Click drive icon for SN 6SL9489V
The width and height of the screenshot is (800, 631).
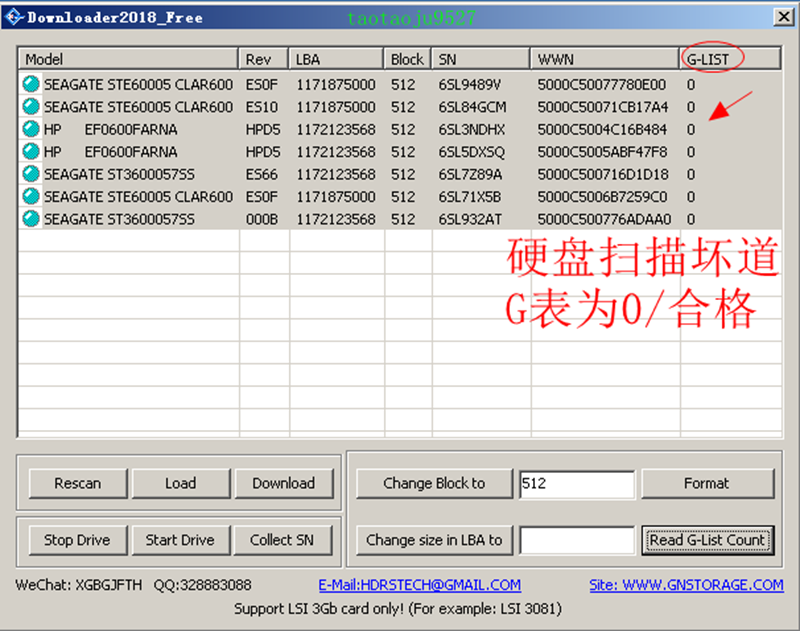tap(31, 84)
